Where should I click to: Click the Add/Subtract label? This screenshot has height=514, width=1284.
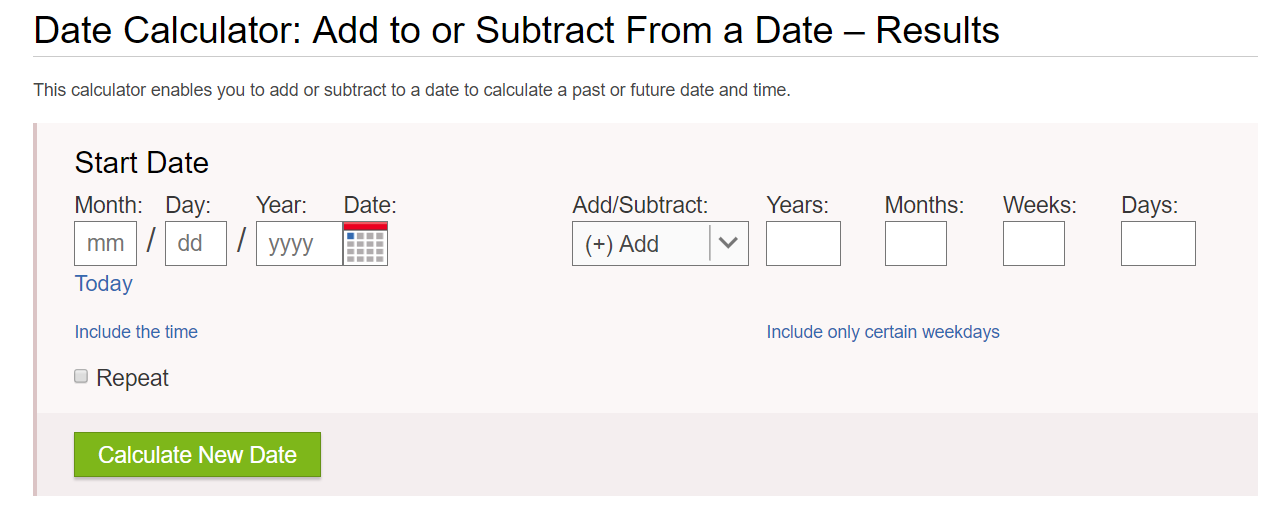(640, 205)
